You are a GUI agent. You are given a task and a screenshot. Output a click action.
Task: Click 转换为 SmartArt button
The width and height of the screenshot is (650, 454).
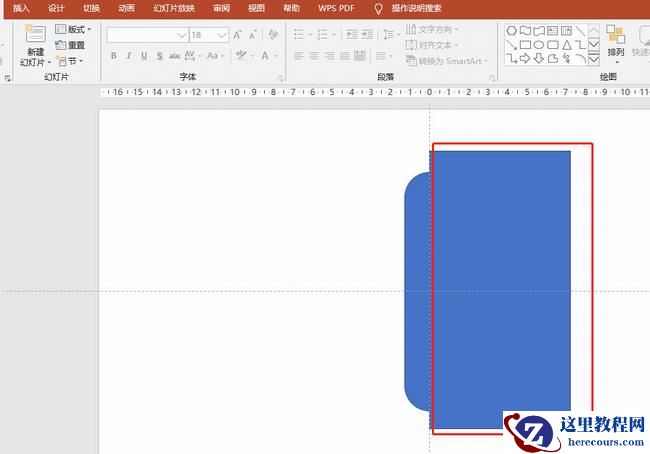[x=447, y=61]
